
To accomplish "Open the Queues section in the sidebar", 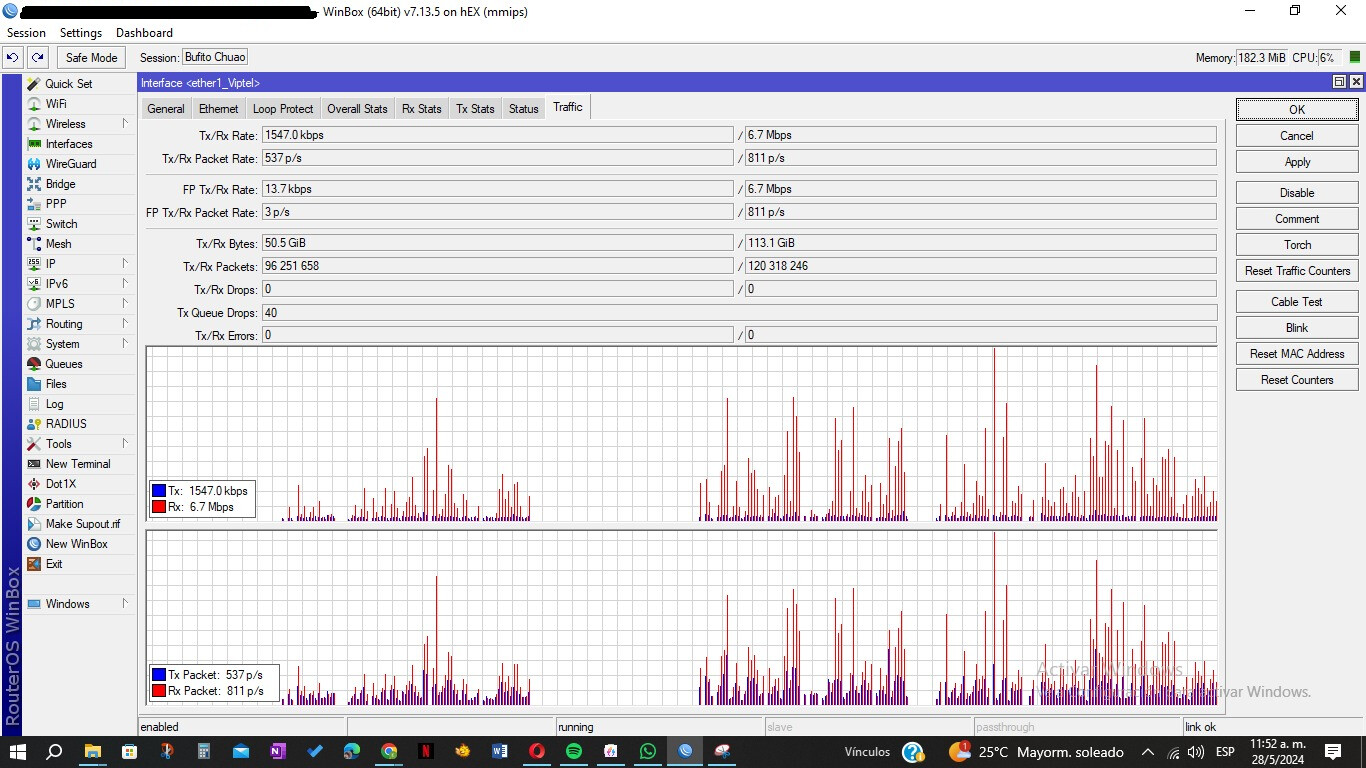I will pos(64,363).
